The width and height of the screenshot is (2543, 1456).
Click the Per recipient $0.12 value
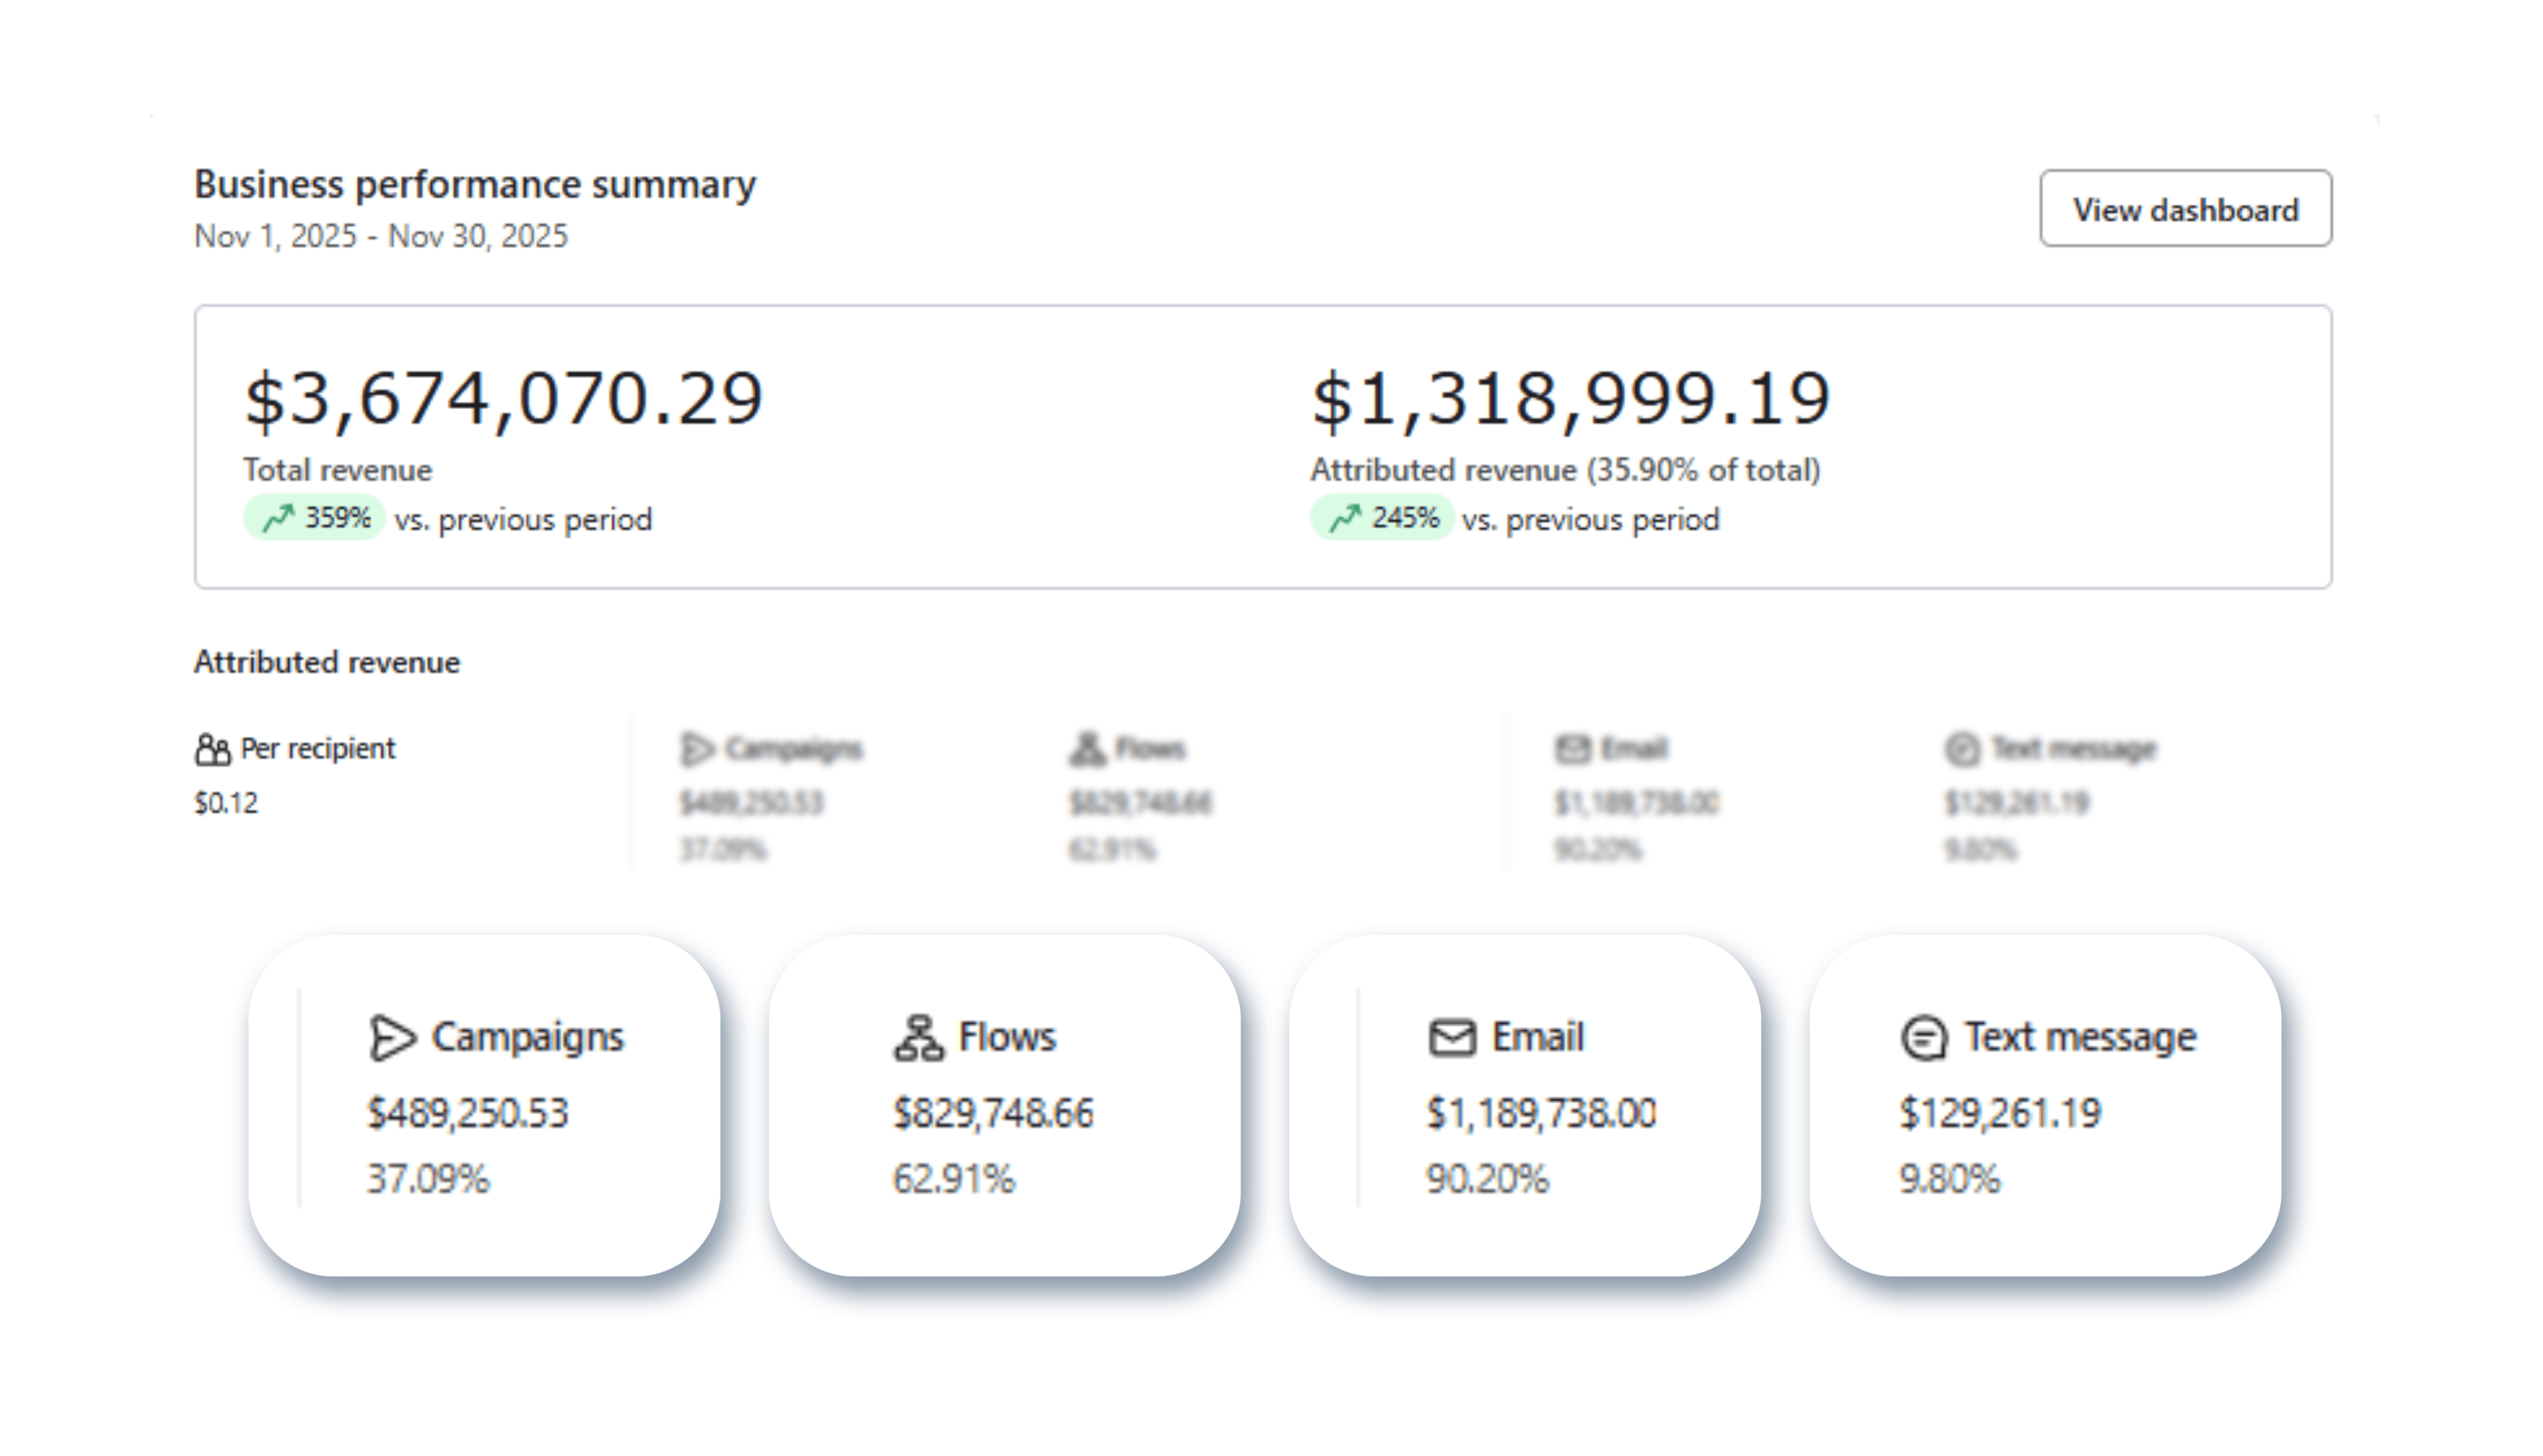226,802
